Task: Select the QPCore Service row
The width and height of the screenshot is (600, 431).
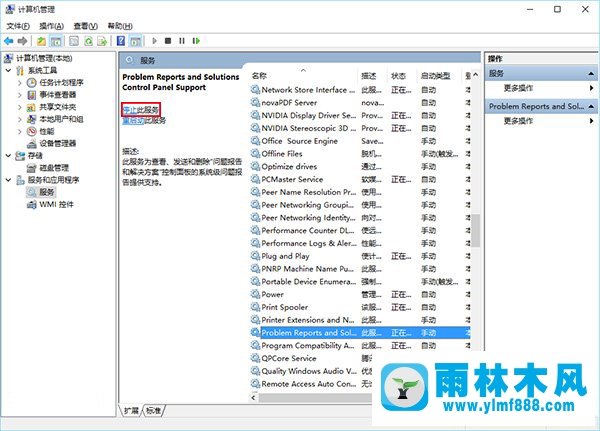Action: pyautogui.click(x=311, y=358)
